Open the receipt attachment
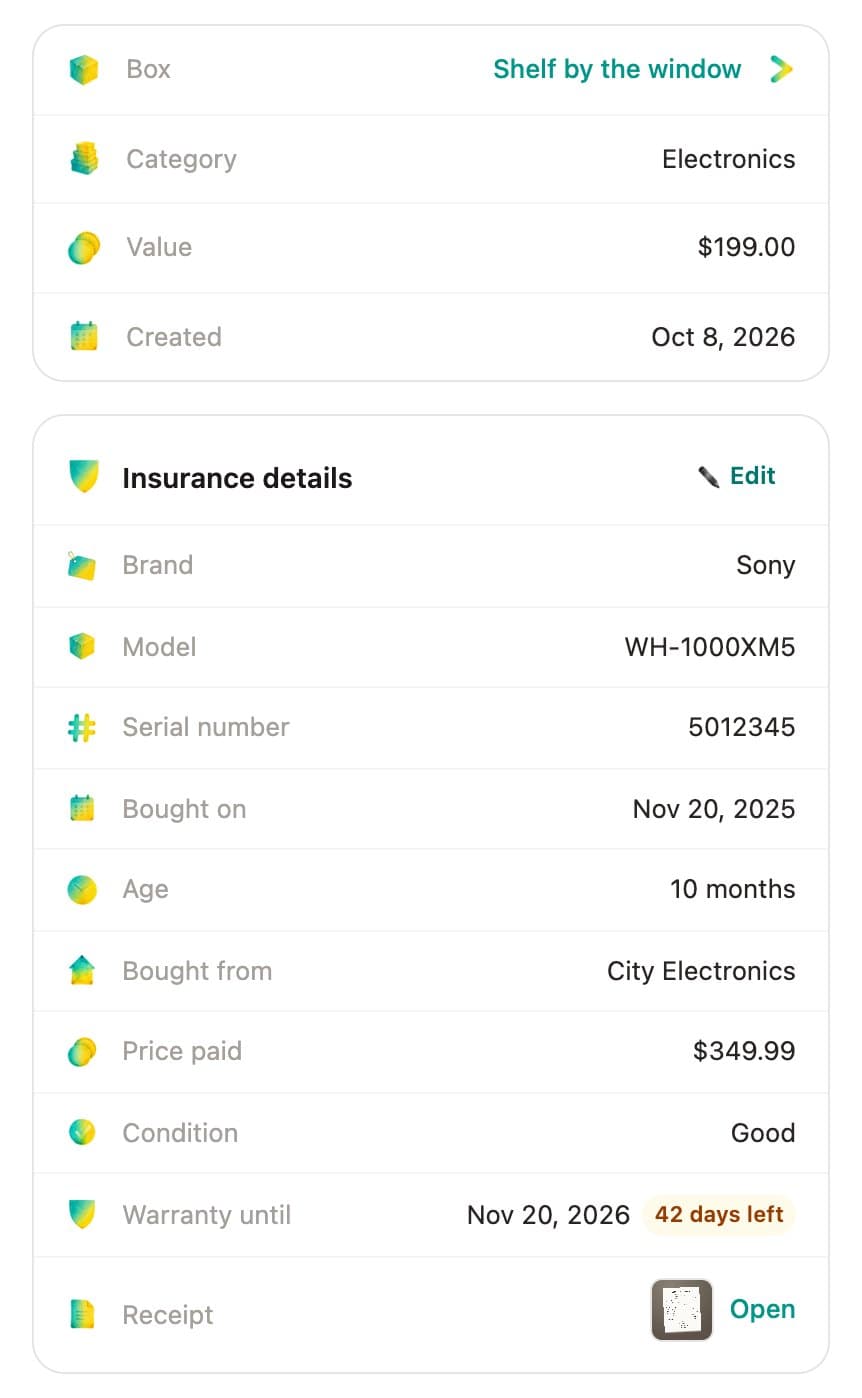Screen dimensions: 862x1398 [762, 1309]
